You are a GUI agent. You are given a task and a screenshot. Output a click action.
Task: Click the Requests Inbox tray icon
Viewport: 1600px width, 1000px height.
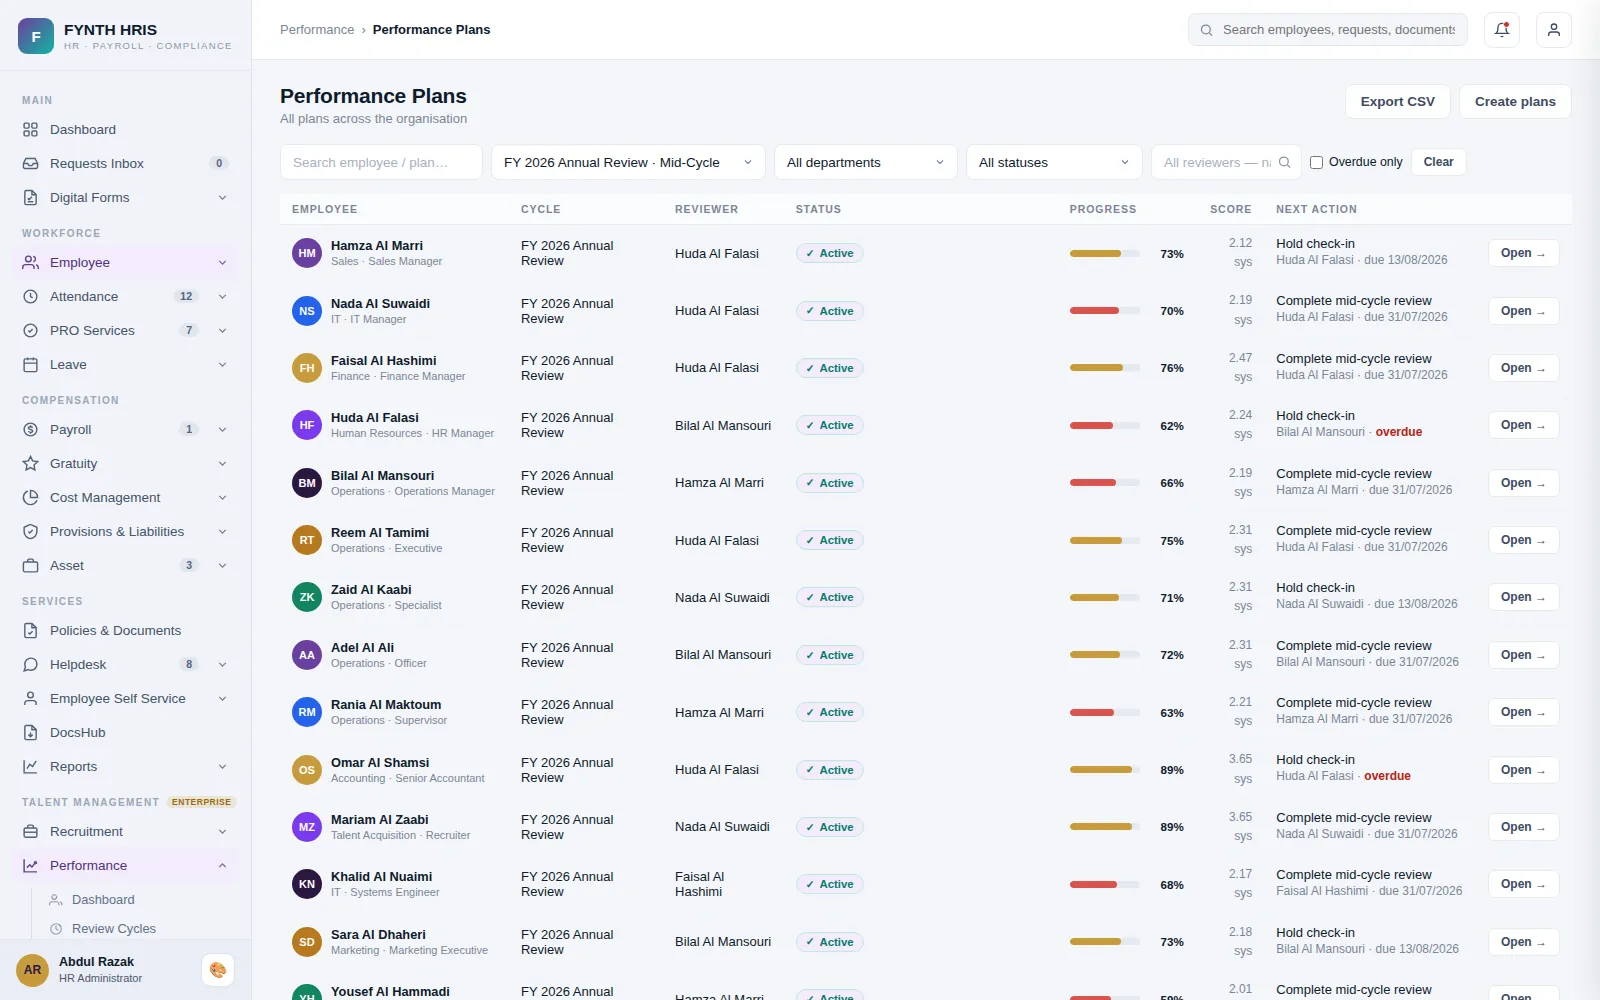[31, 164]
